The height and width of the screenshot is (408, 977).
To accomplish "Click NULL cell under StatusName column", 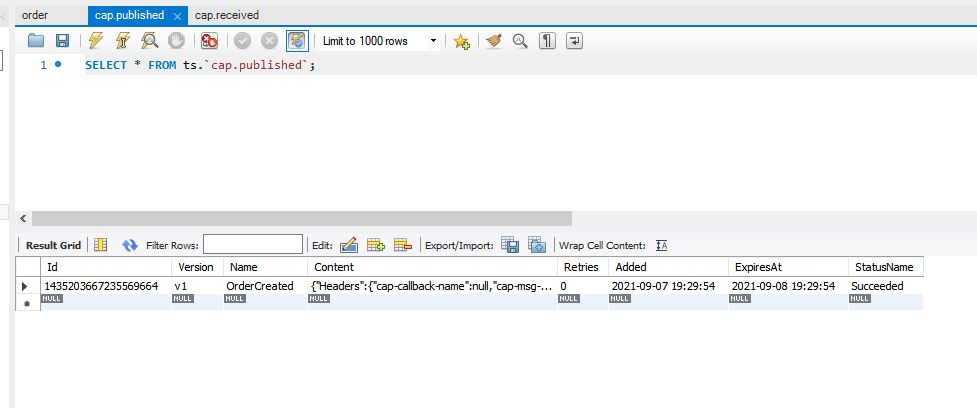I will [885, 302].
